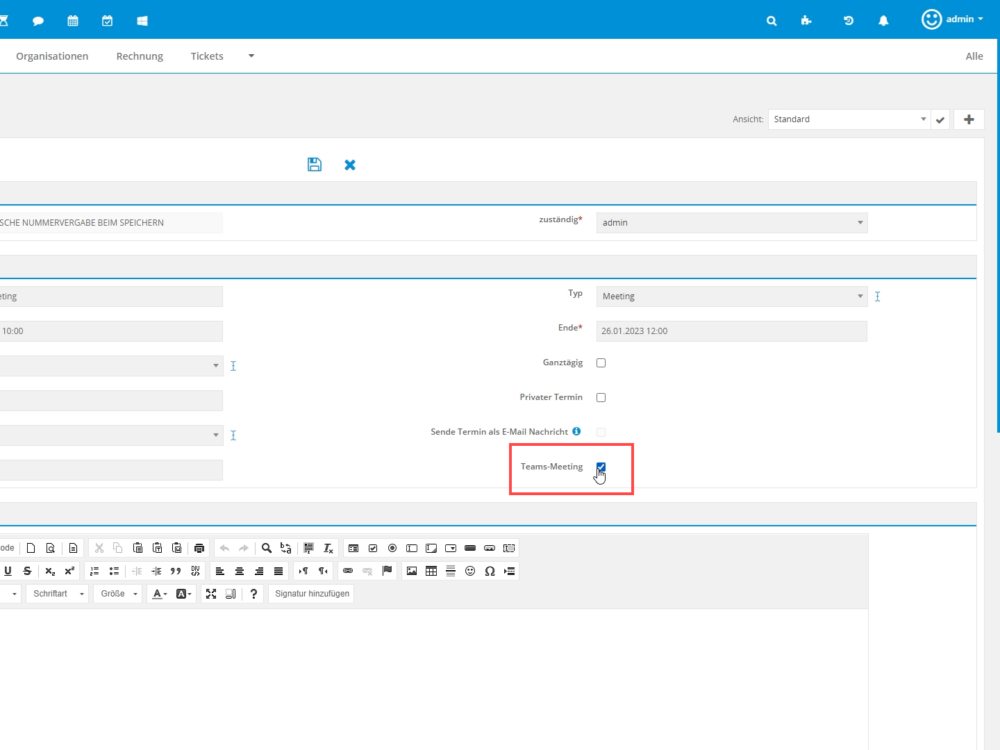1000x750 pixels.
Task: Open the Typ dropdown showing Meeting
Action: (x=731, y=296)
